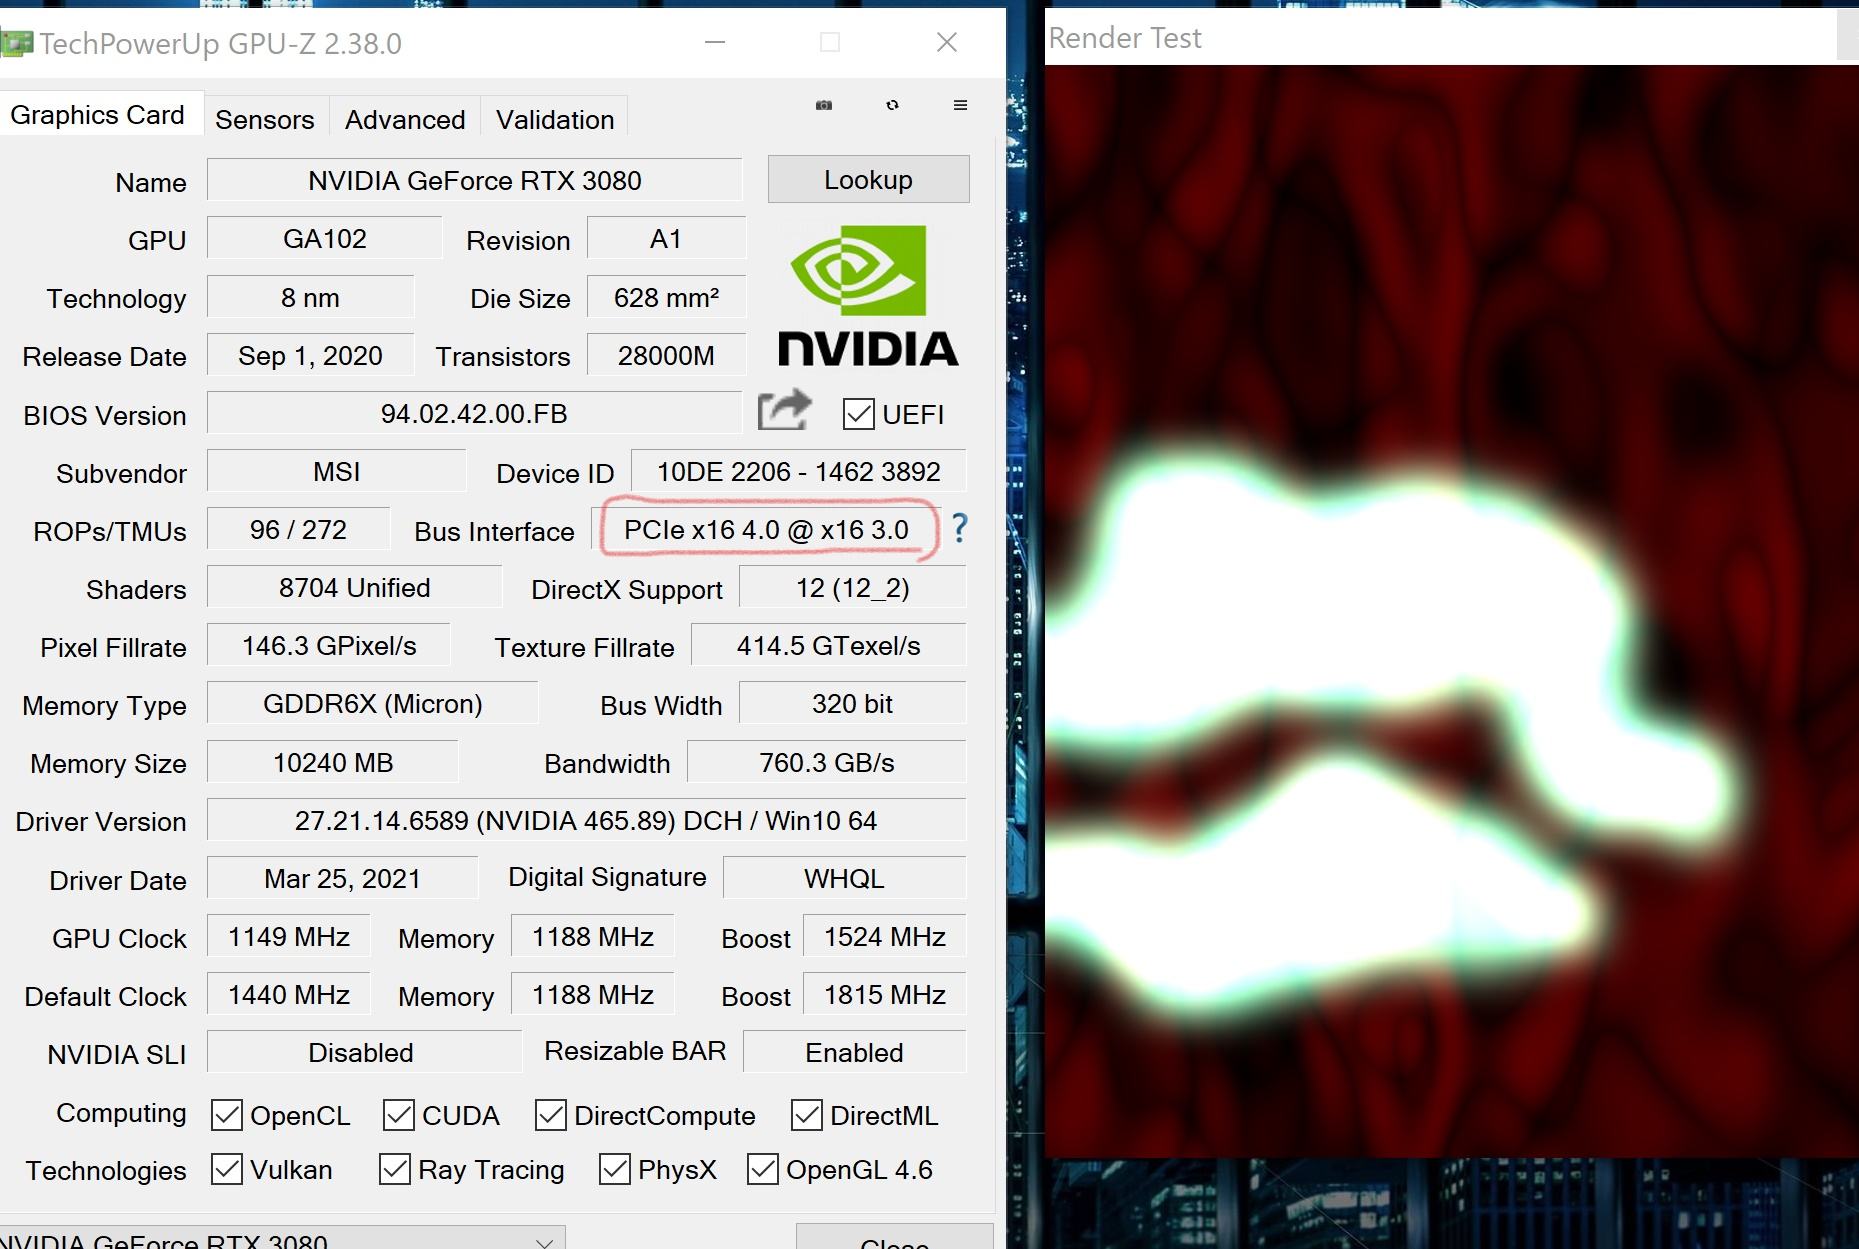
Task: Toggle the Vulkan checkbox
Action: (227, 1169)
